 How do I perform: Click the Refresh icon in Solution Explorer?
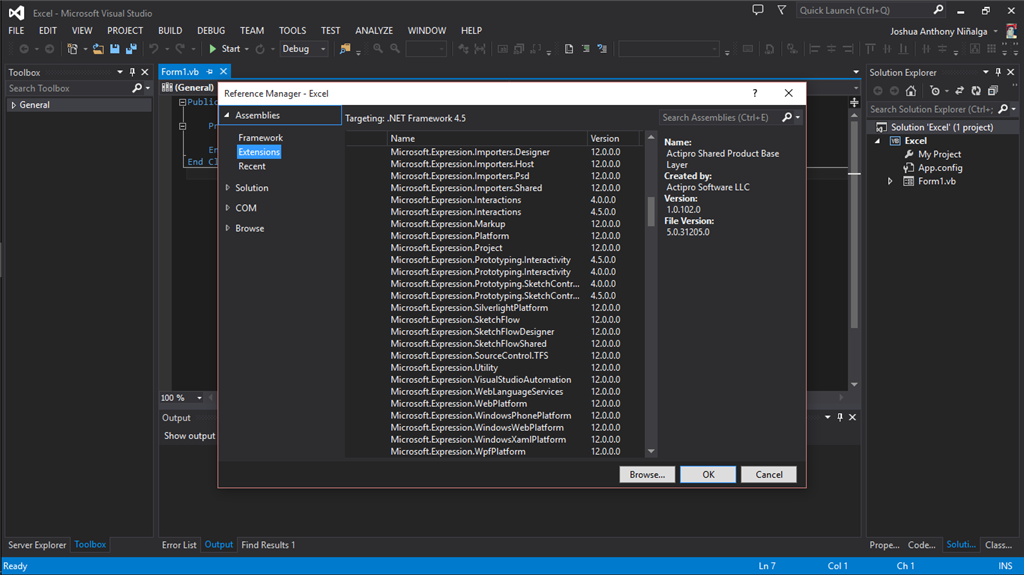coord(976,91)
